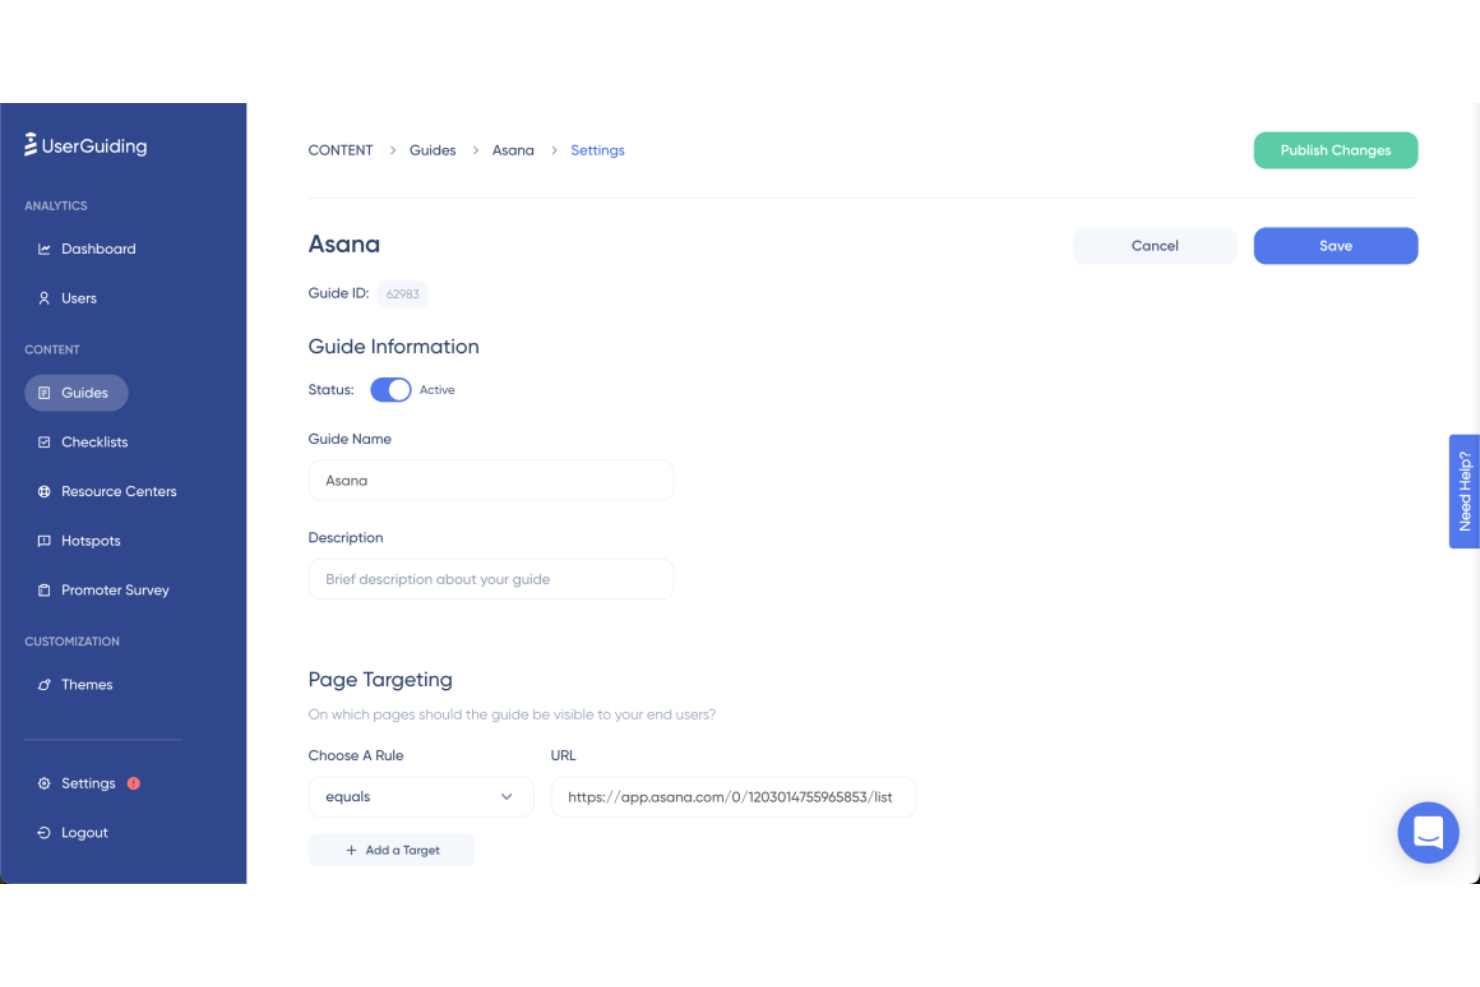Click the Guides document icon
Screen dimensions: 1480x987
click(44, 393)
